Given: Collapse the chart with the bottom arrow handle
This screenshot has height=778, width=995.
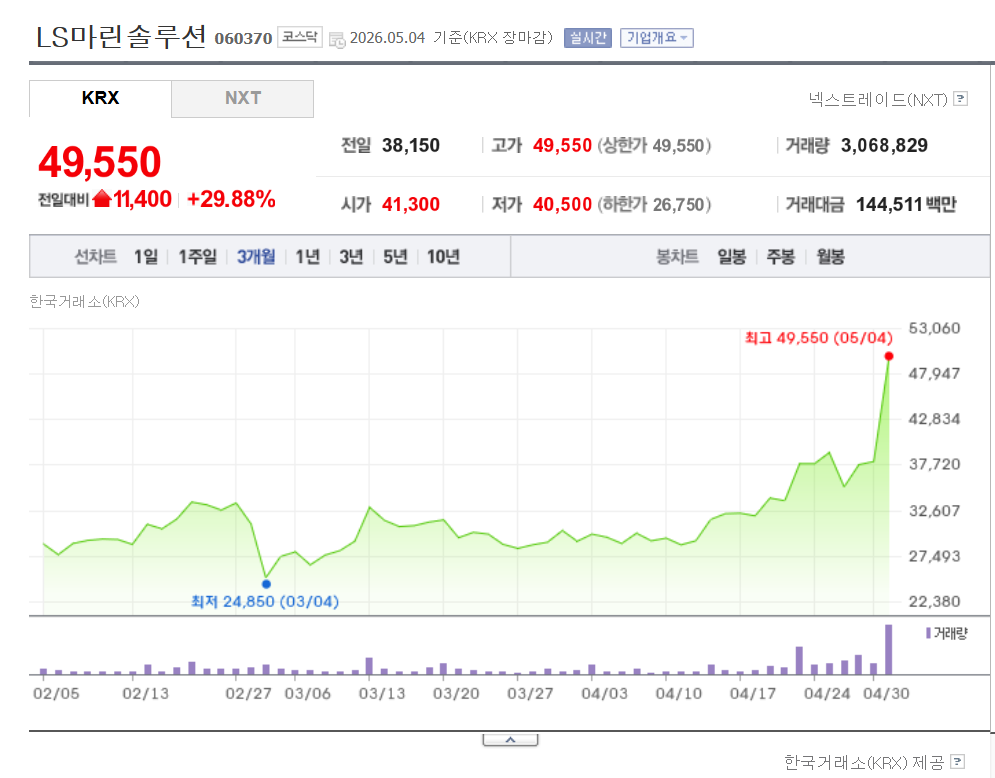Looking at the screenshot, I should [510, 740].
